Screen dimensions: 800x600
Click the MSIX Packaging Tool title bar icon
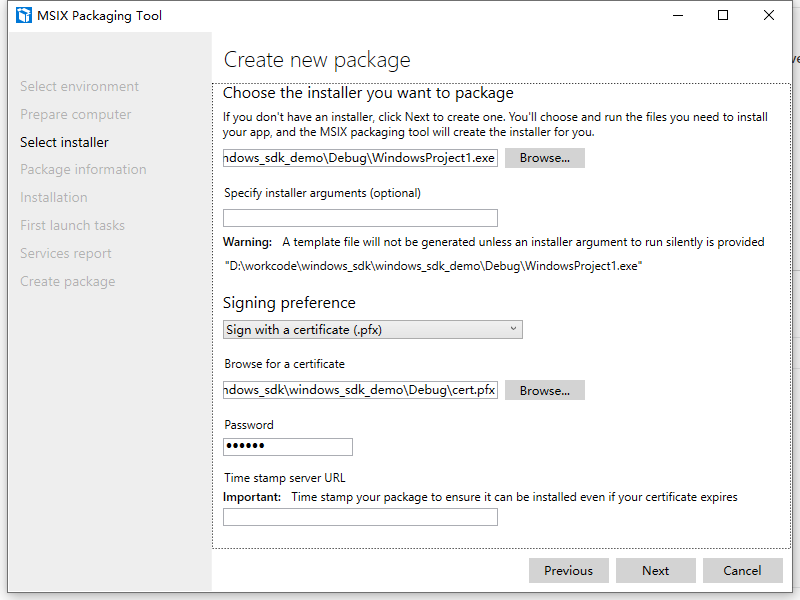coord(24,15)
